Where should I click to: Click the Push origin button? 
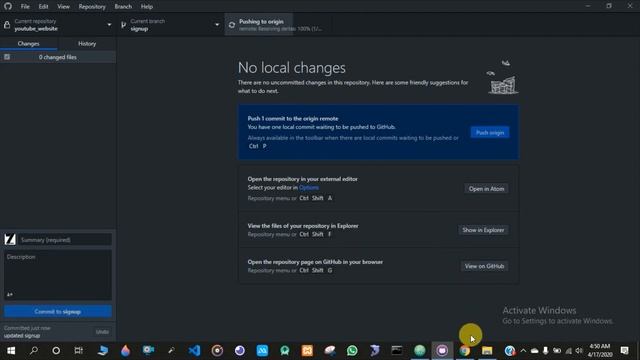point(490,132)
